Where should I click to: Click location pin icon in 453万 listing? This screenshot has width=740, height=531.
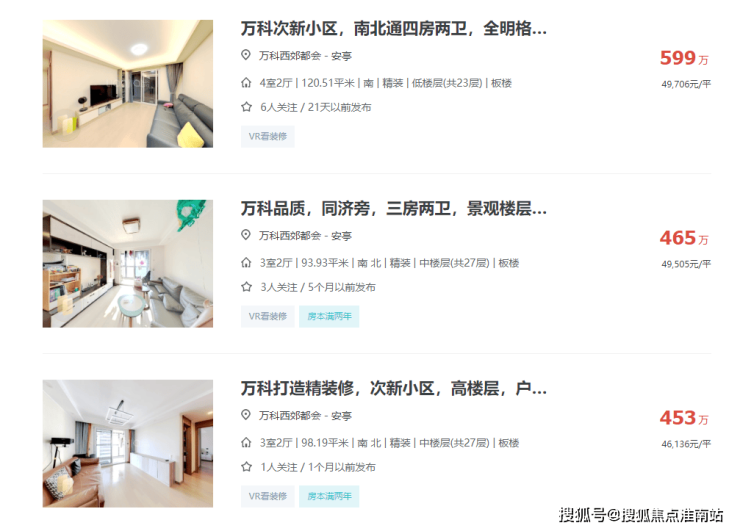245,415
